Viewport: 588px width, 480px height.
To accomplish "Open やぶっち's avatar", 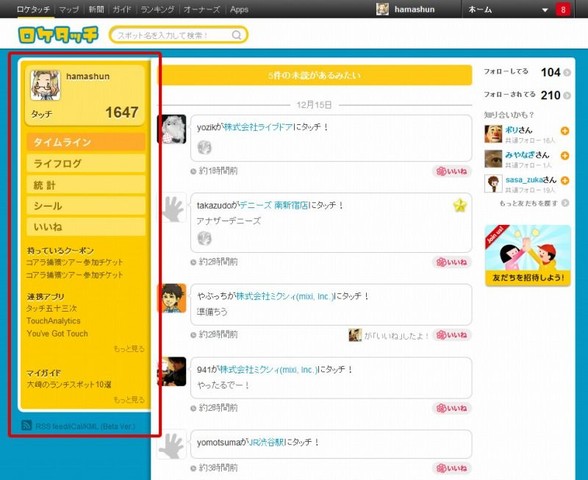I will click(x=171, y=298).
